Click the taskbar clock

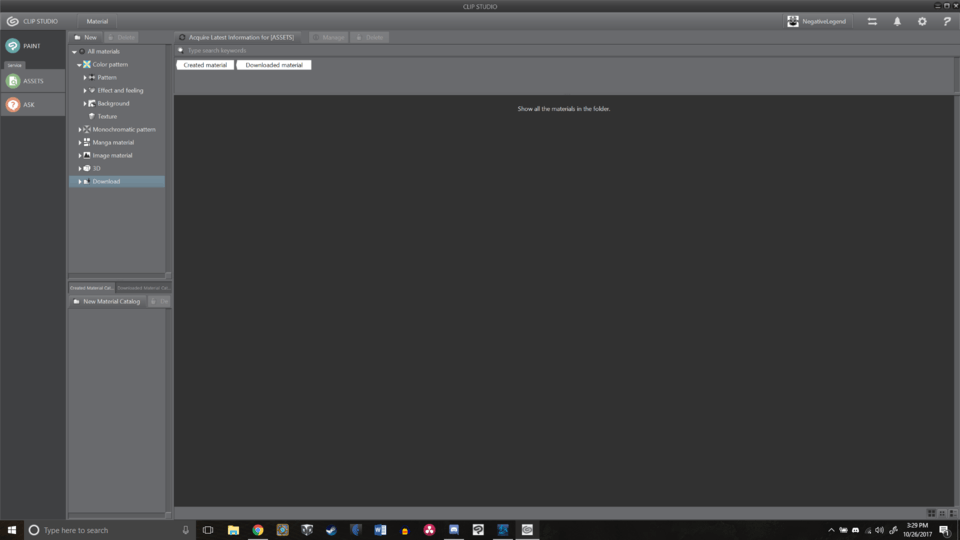tap(917, 530)
